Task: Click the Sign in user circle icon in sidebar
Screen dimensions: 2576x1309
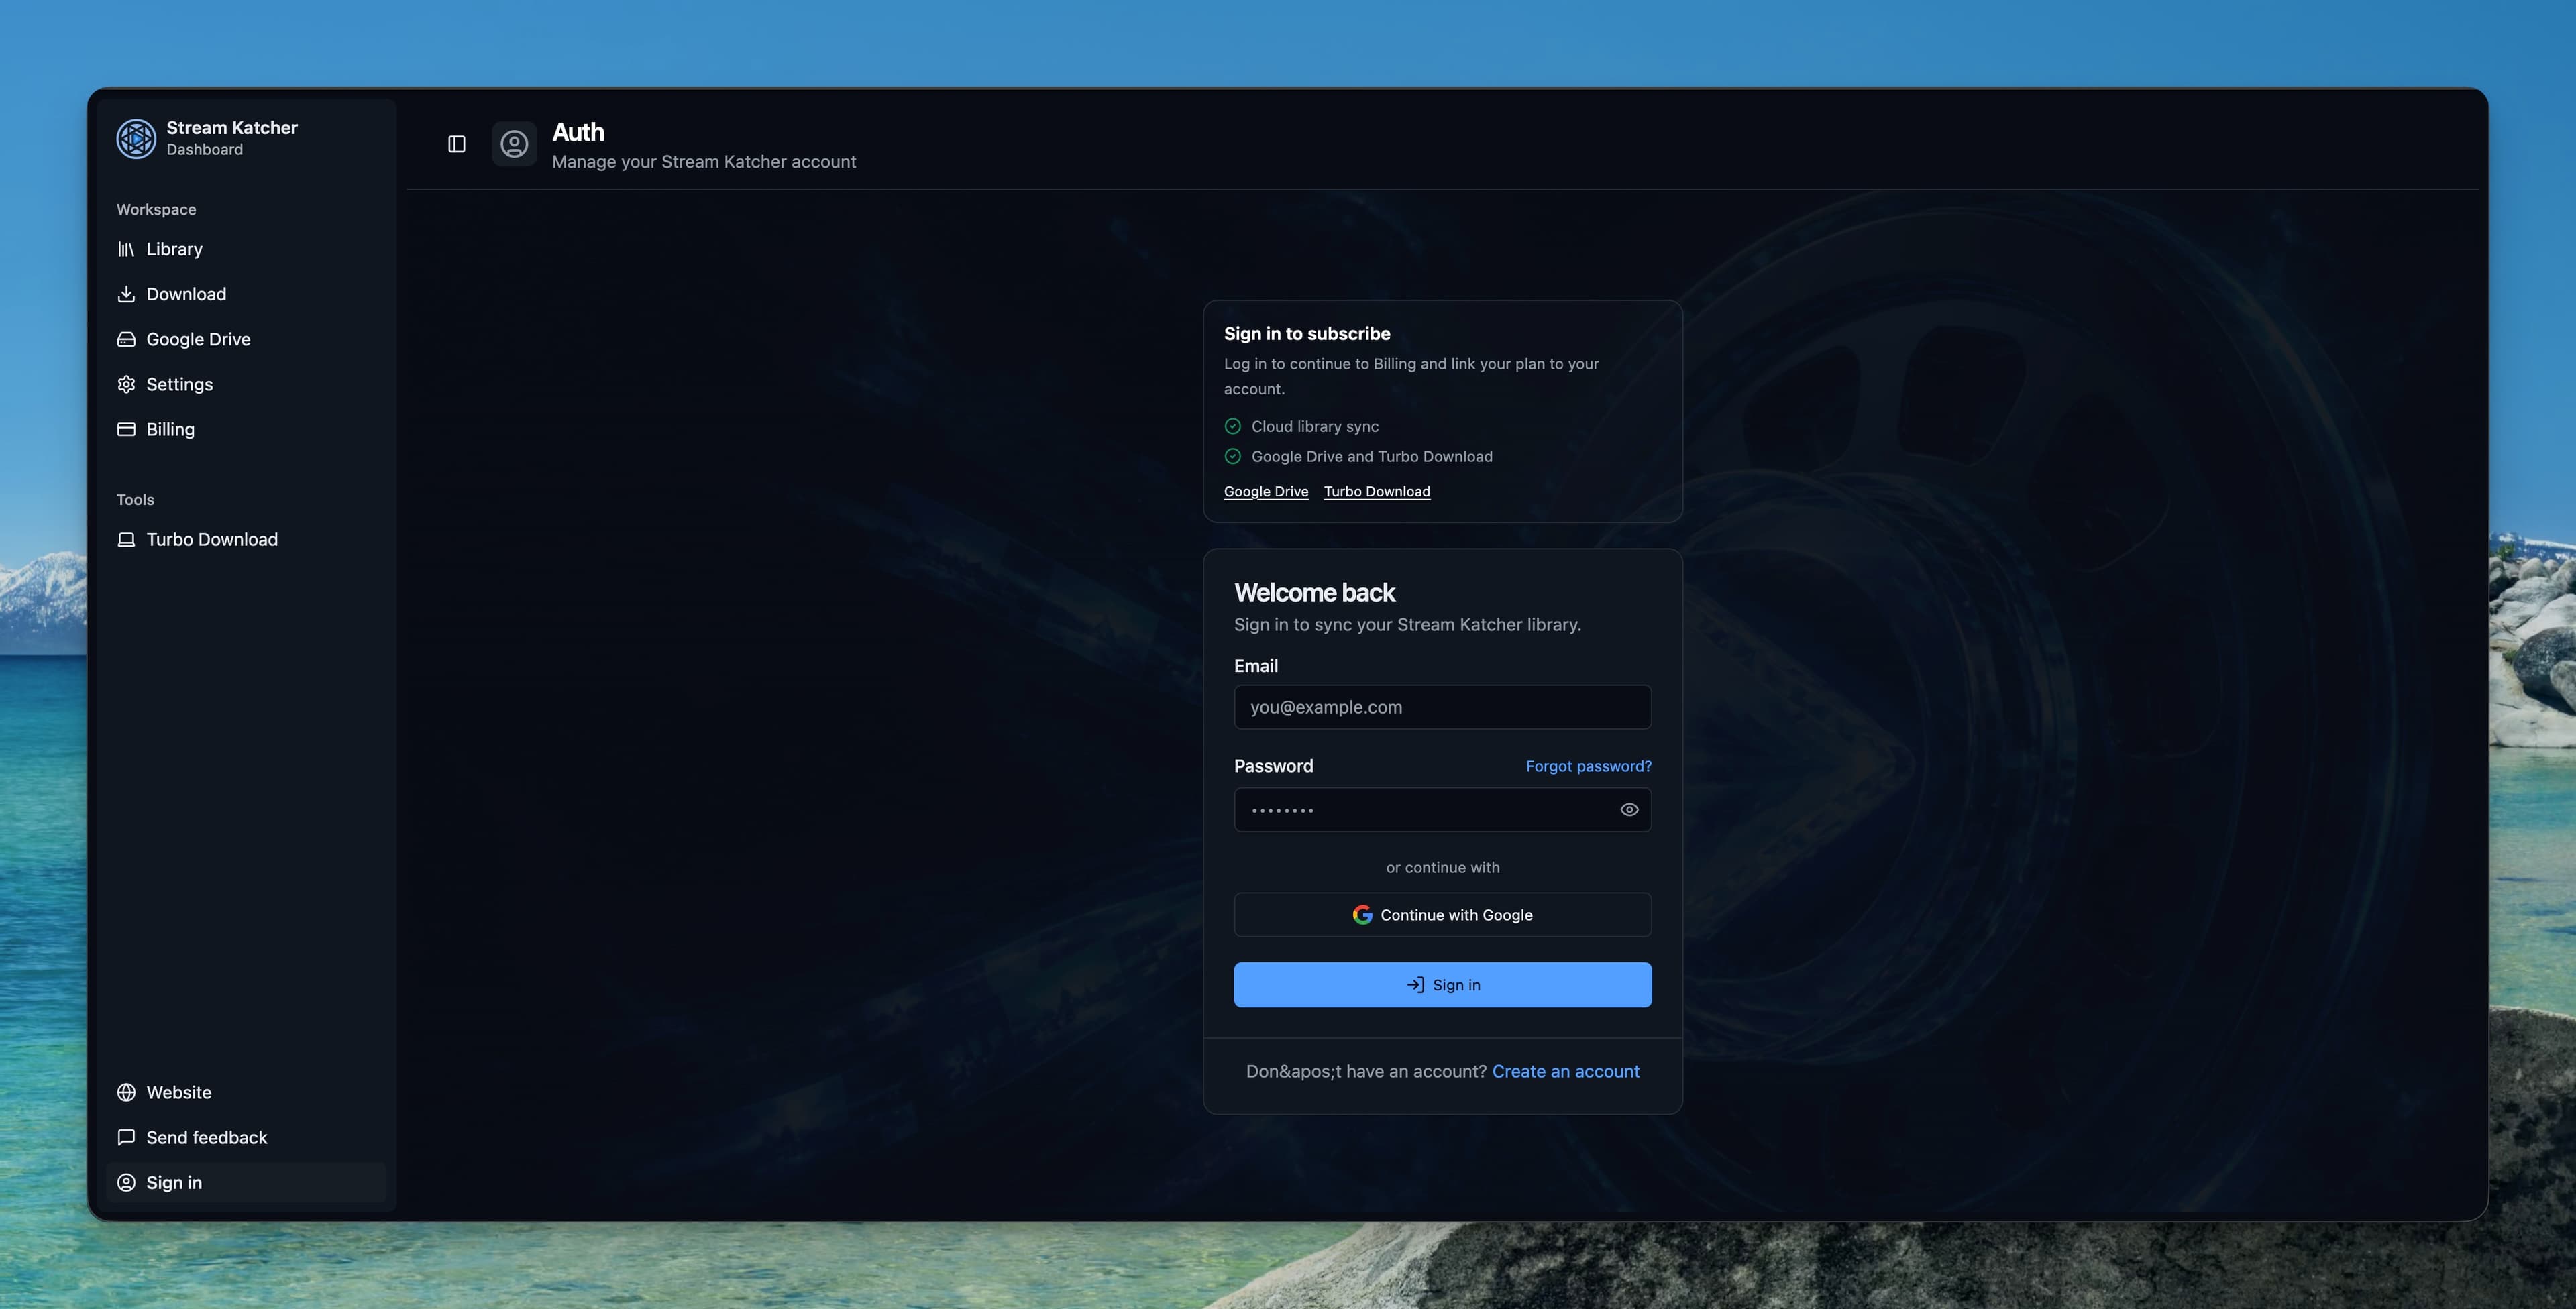Action: (x=126, y=1182)
